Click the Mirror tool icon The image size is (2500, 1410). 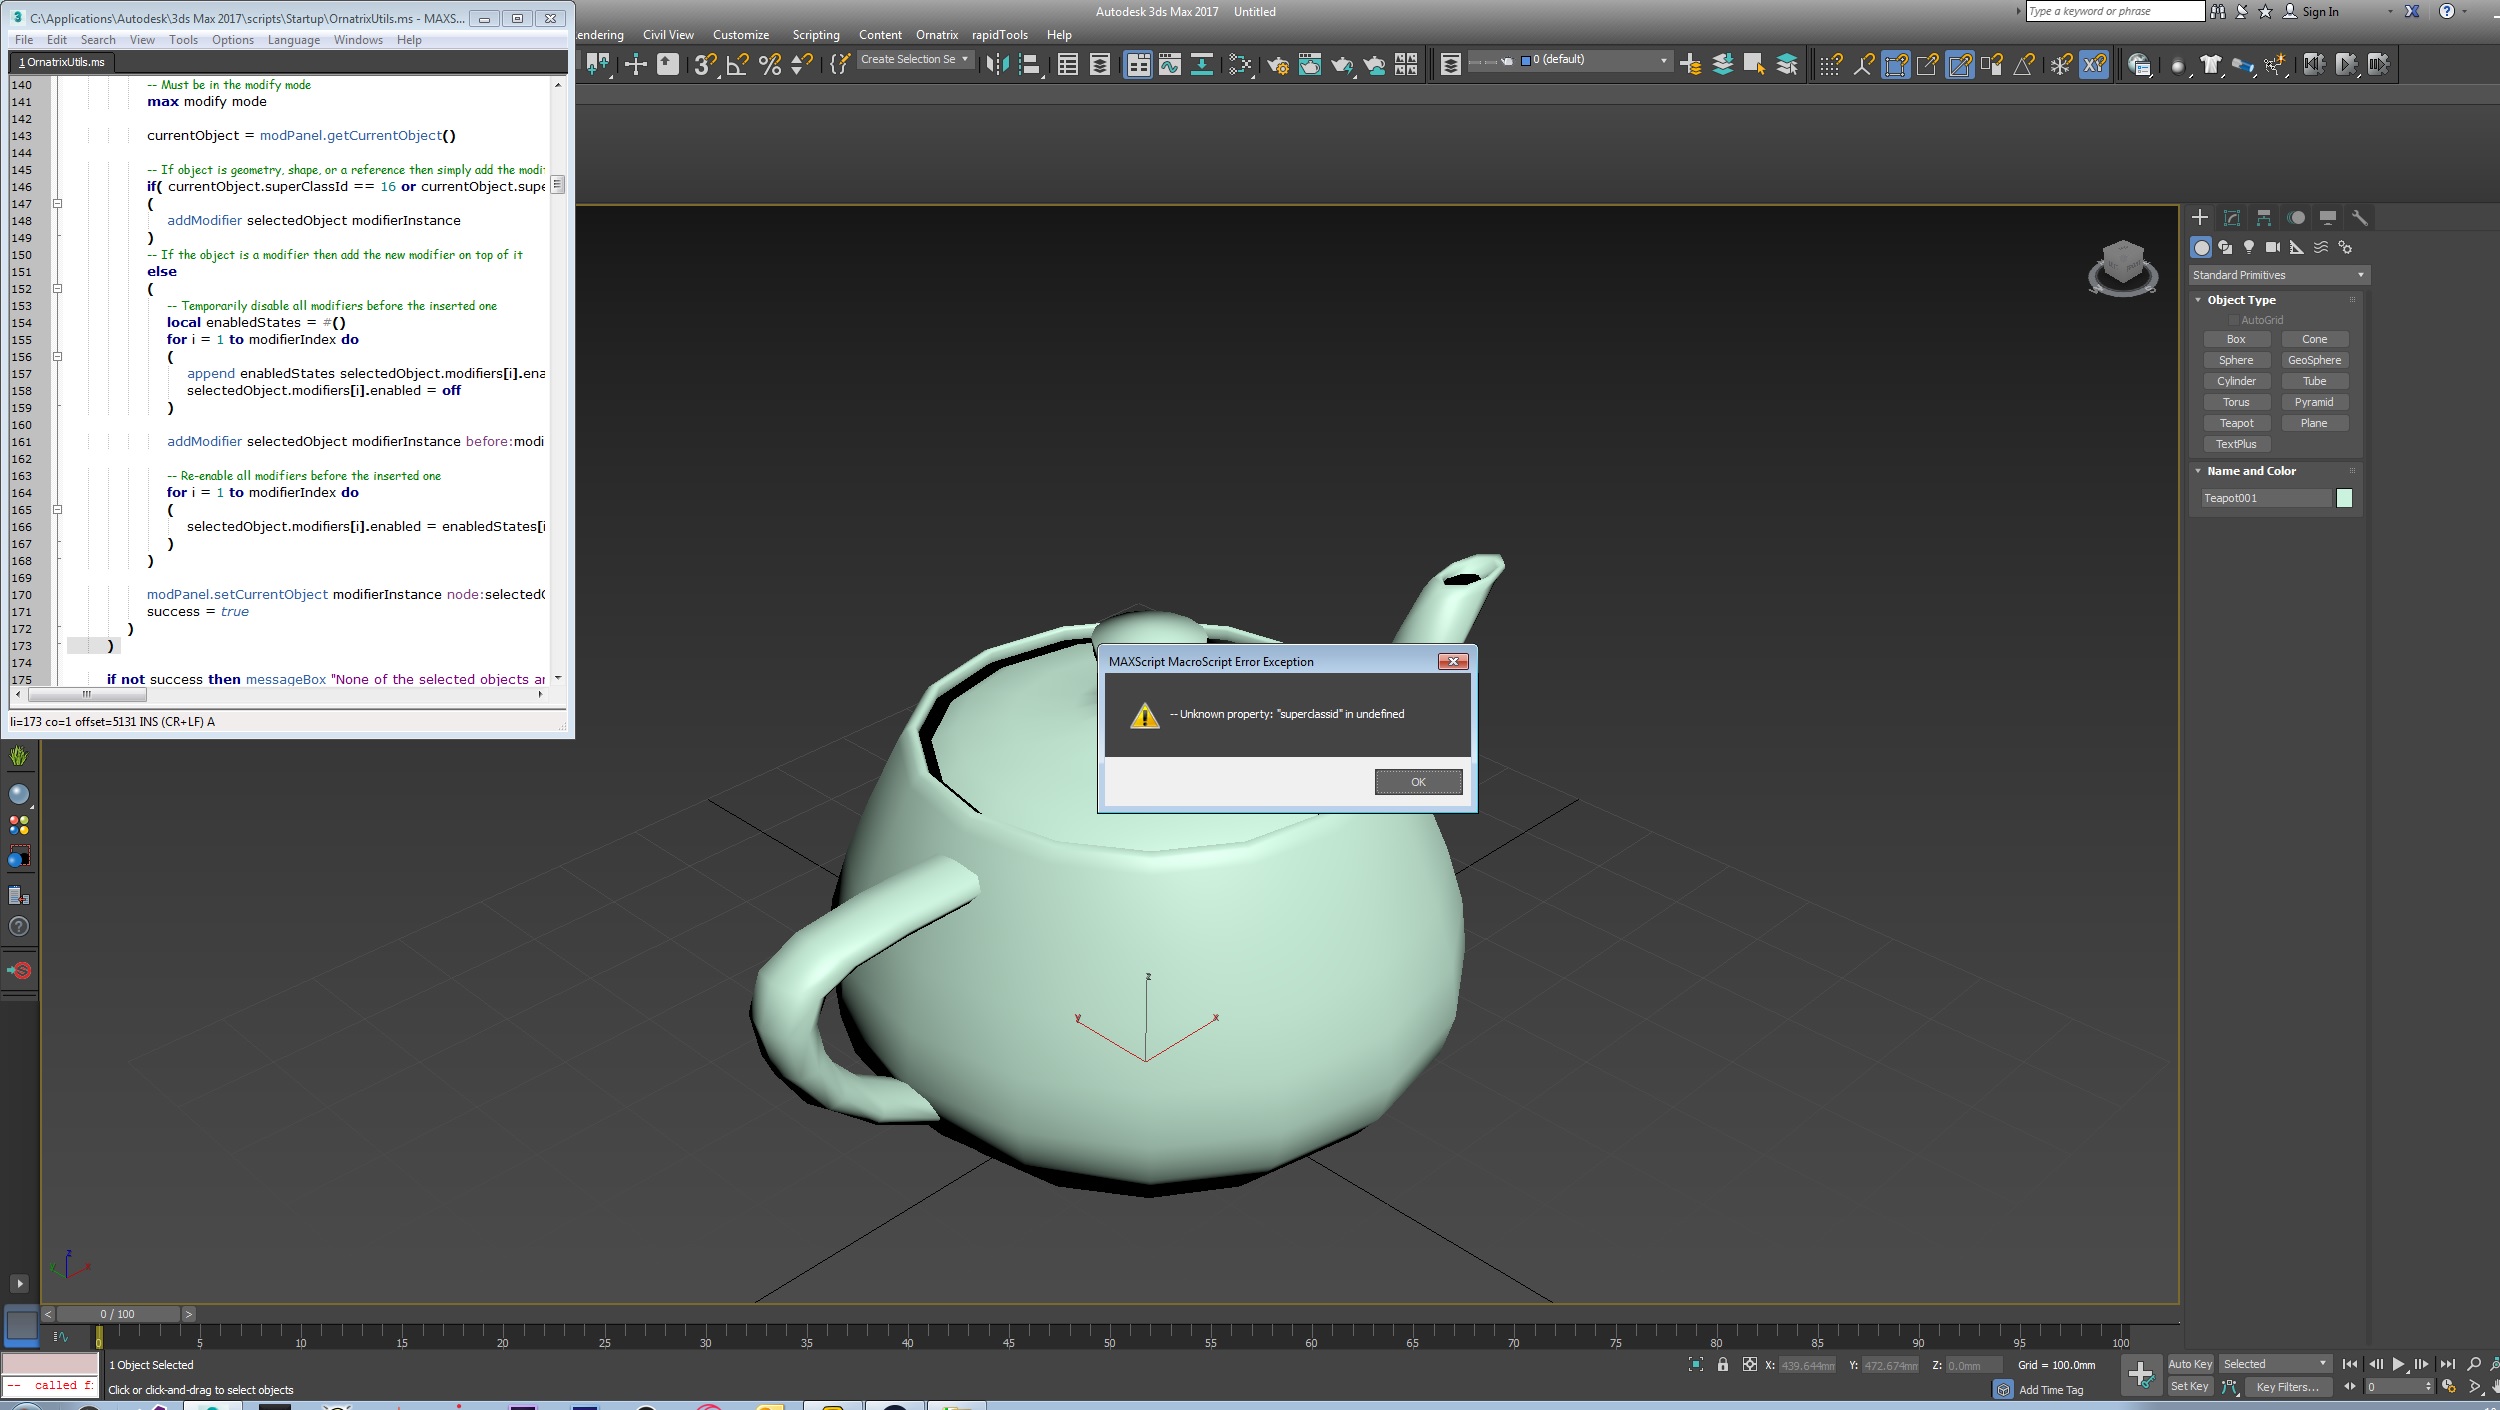997,65
